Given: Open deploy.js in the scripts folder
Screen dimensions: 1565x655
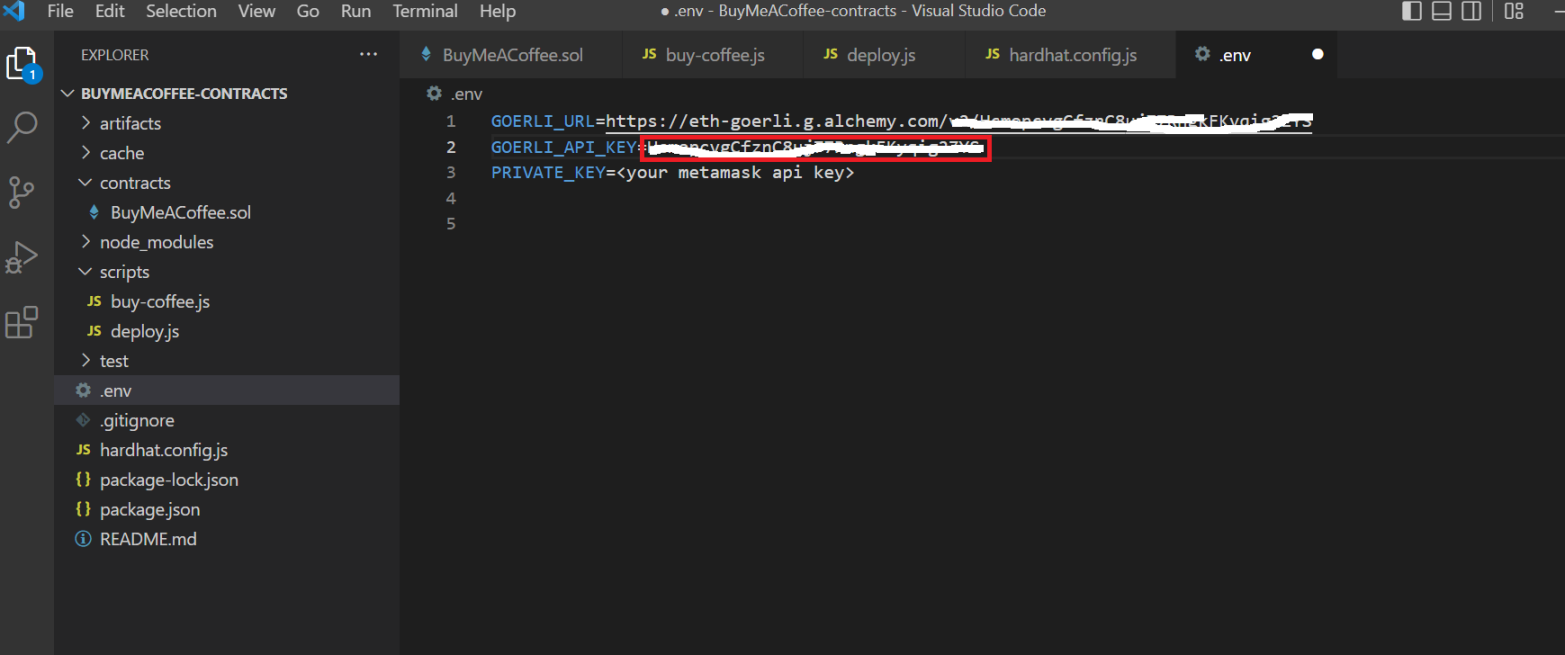Looking at the screenshot, I should point(145,331).
